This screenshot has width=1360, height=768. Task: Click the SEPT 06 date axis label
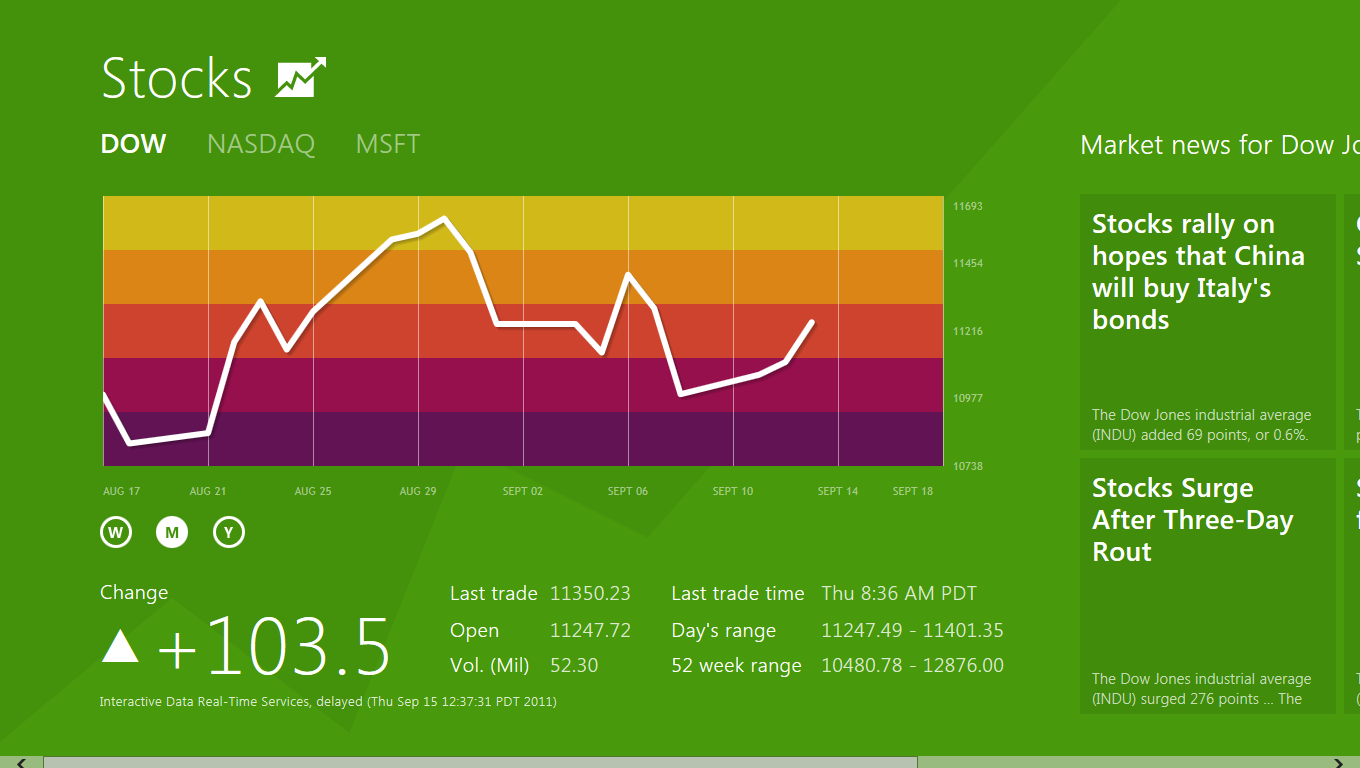(628, 491)
